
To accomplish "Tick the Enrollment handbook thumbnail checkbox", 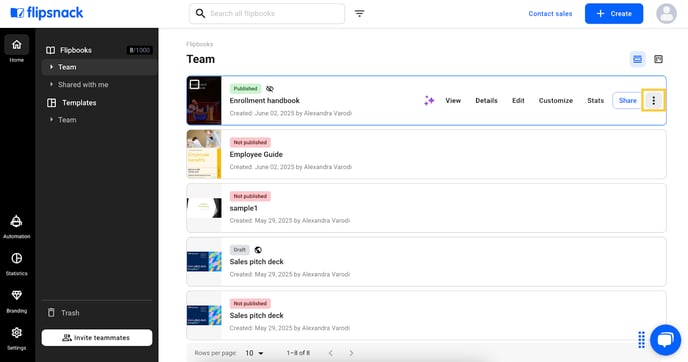I will (194, 84).
